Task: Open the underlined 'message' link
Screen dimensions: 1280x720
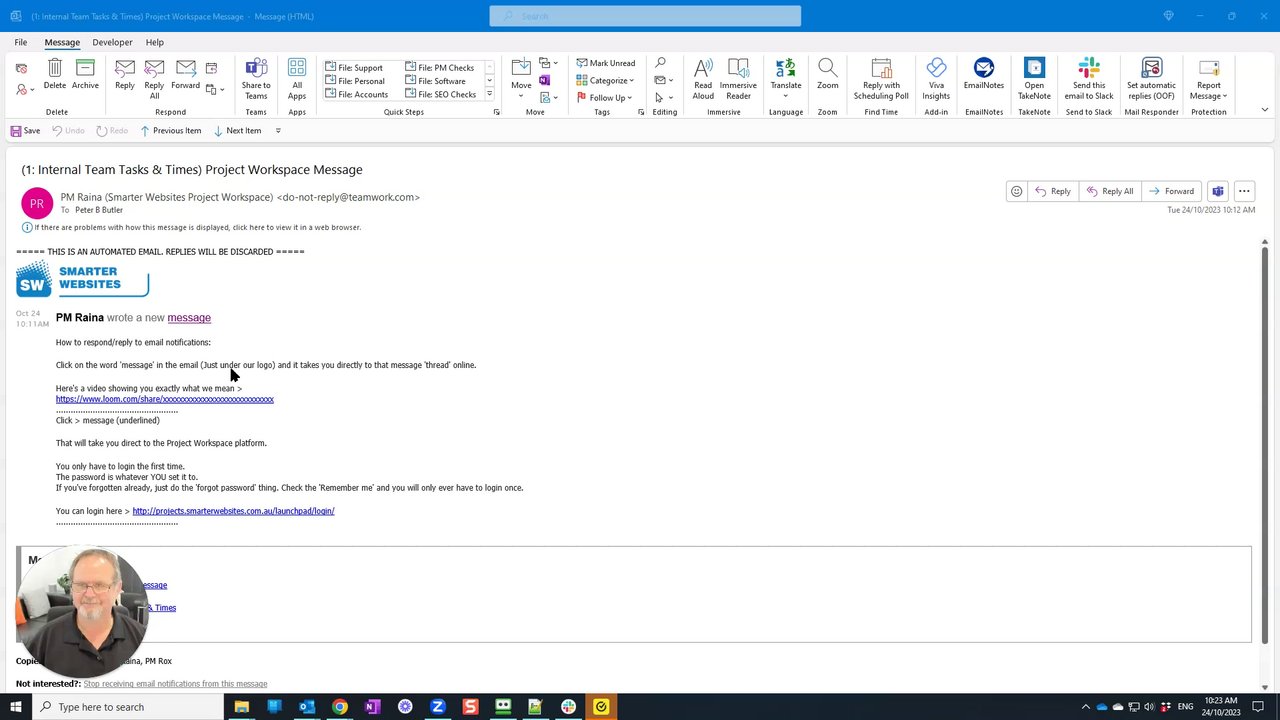Action: 189,318
